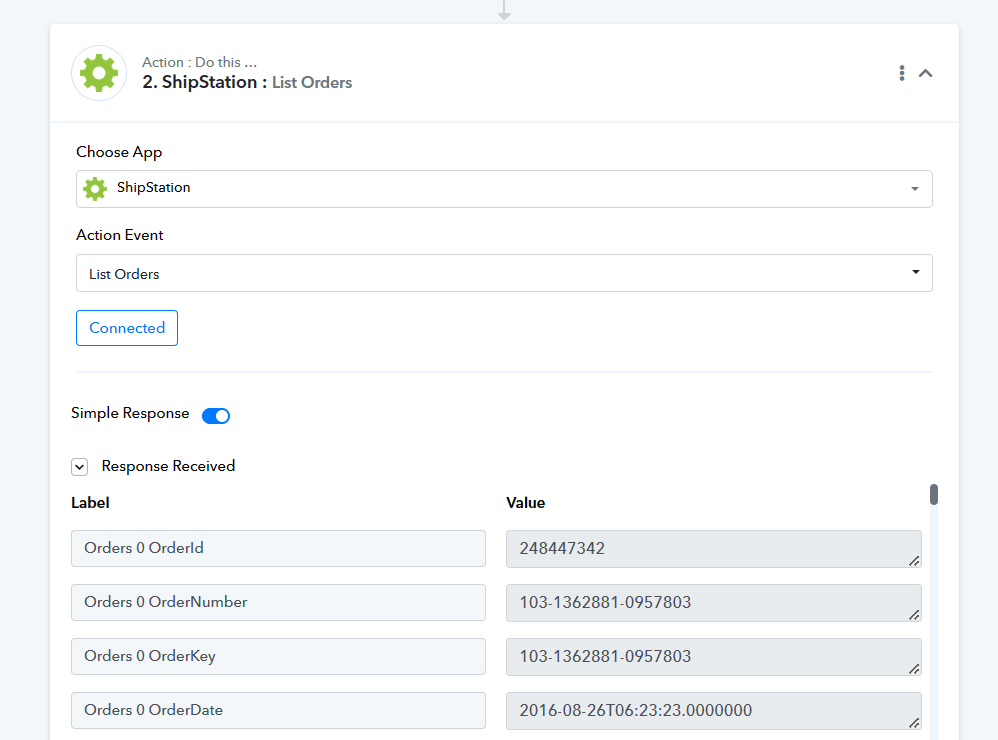Image resolution: width=998 pixels, height=740 pixels.
Task: Click the Orders 0 OrderDate label field
Action: pos(278,711)
